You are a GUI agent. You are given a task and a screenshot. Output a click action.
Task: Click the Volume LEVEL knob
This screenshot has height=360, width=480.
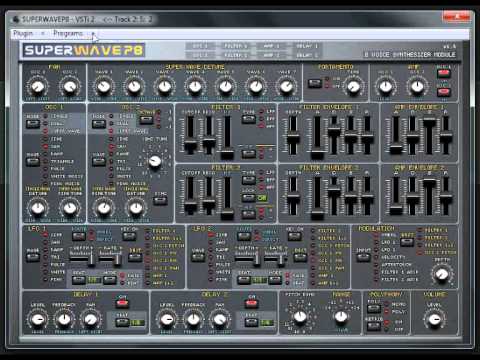(435, 319)
